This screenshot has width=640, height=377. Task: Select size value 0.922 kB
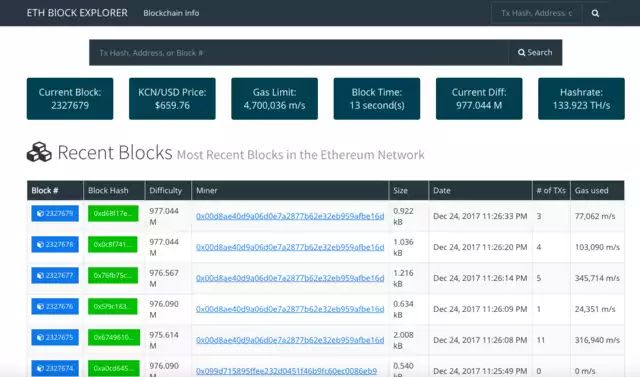click(403, 216)
